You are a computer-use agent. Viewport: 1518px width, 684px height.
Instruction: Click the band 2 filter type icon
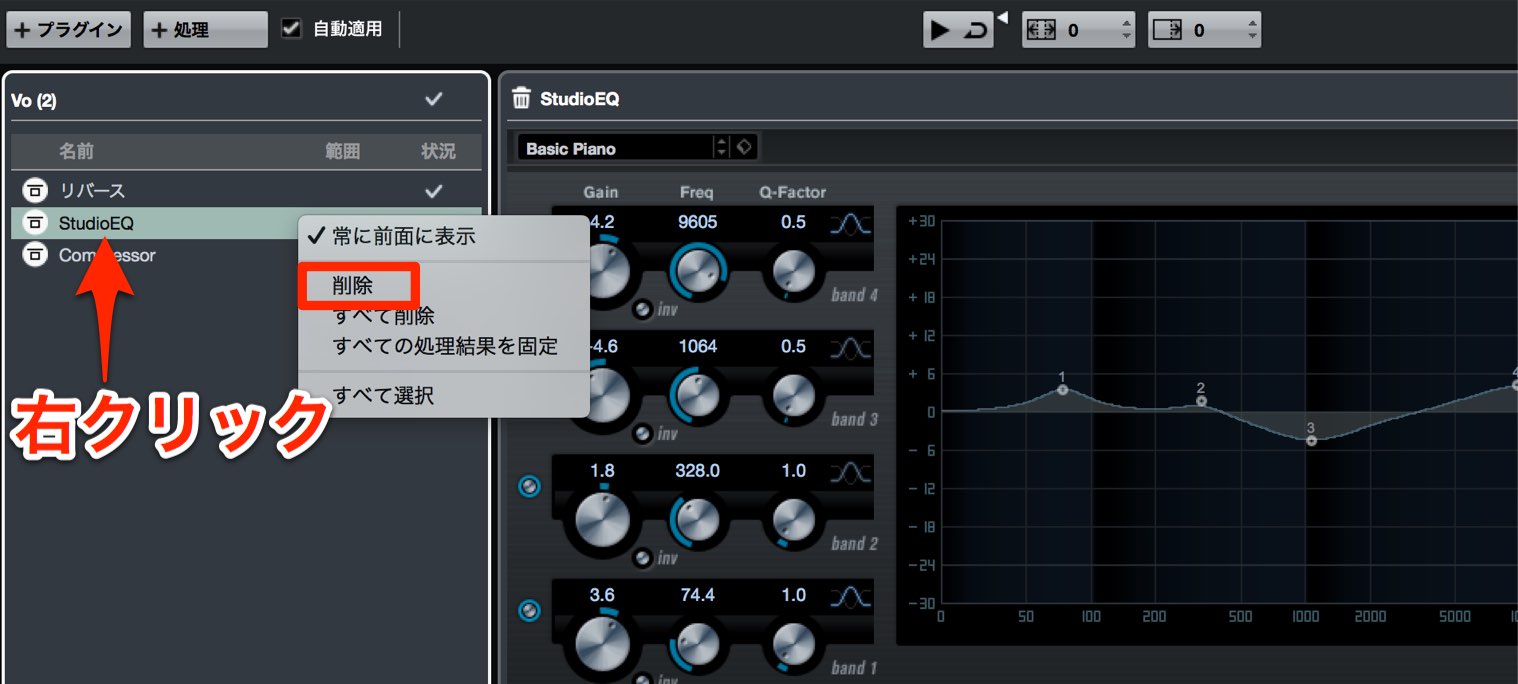[851, 471]
